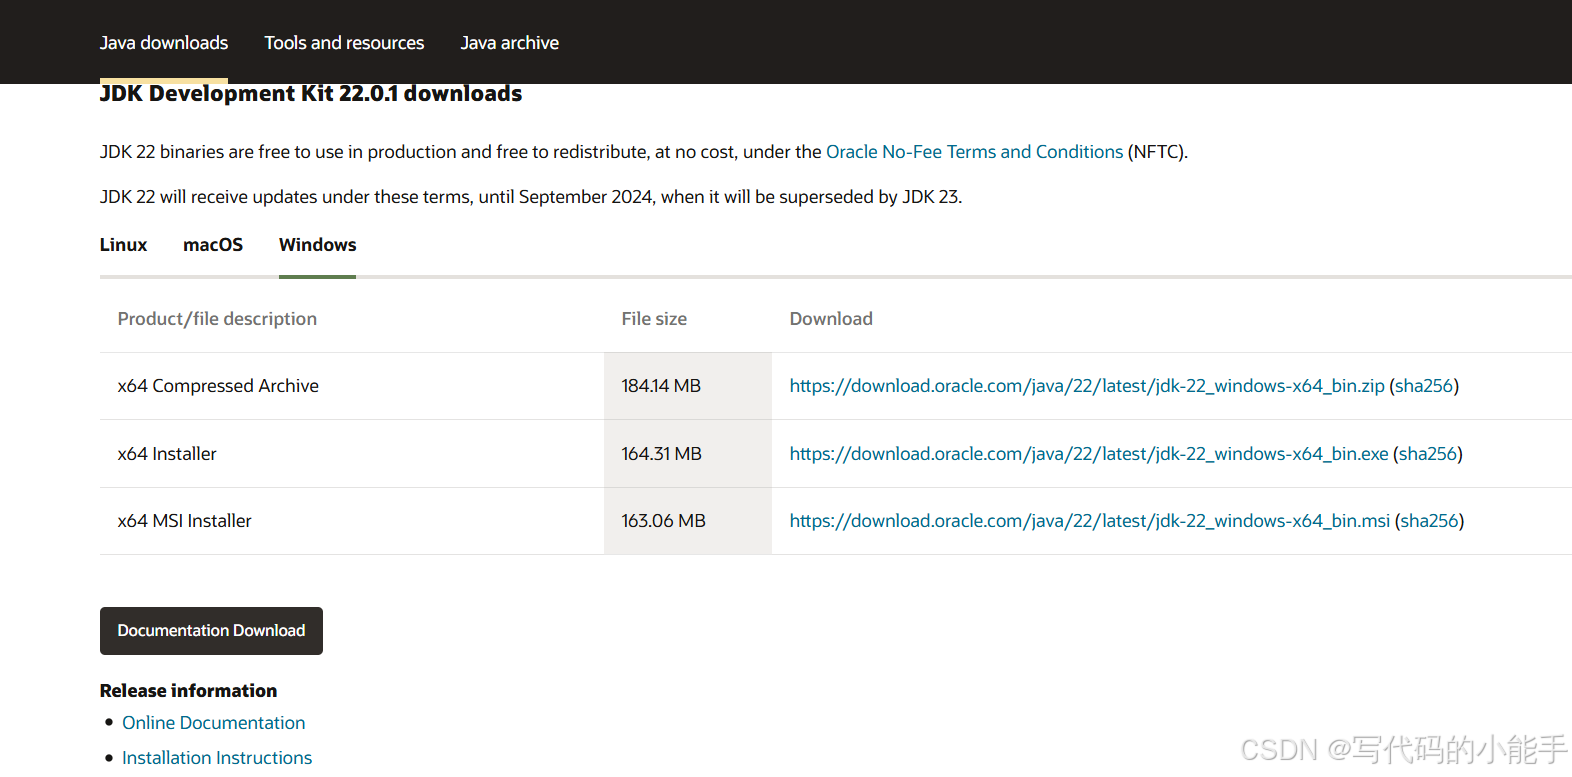Open the Installation Instructions link
Image resolution: width=1572 pixels, height=777 pixels.
217,758
